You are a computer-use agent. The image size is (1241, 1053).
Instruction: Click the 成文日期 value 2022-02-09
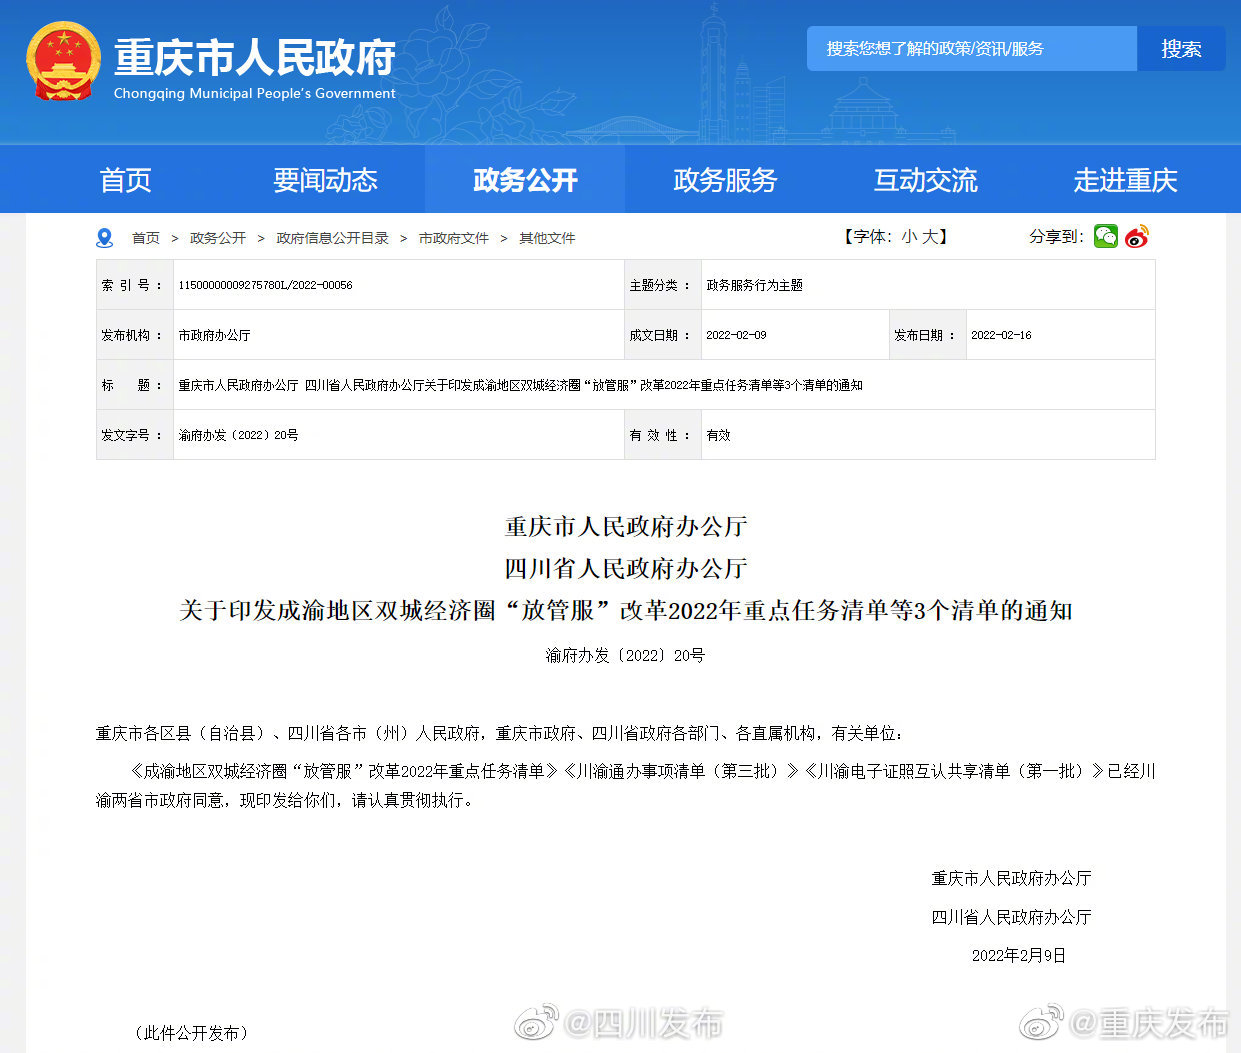(736, 335)
